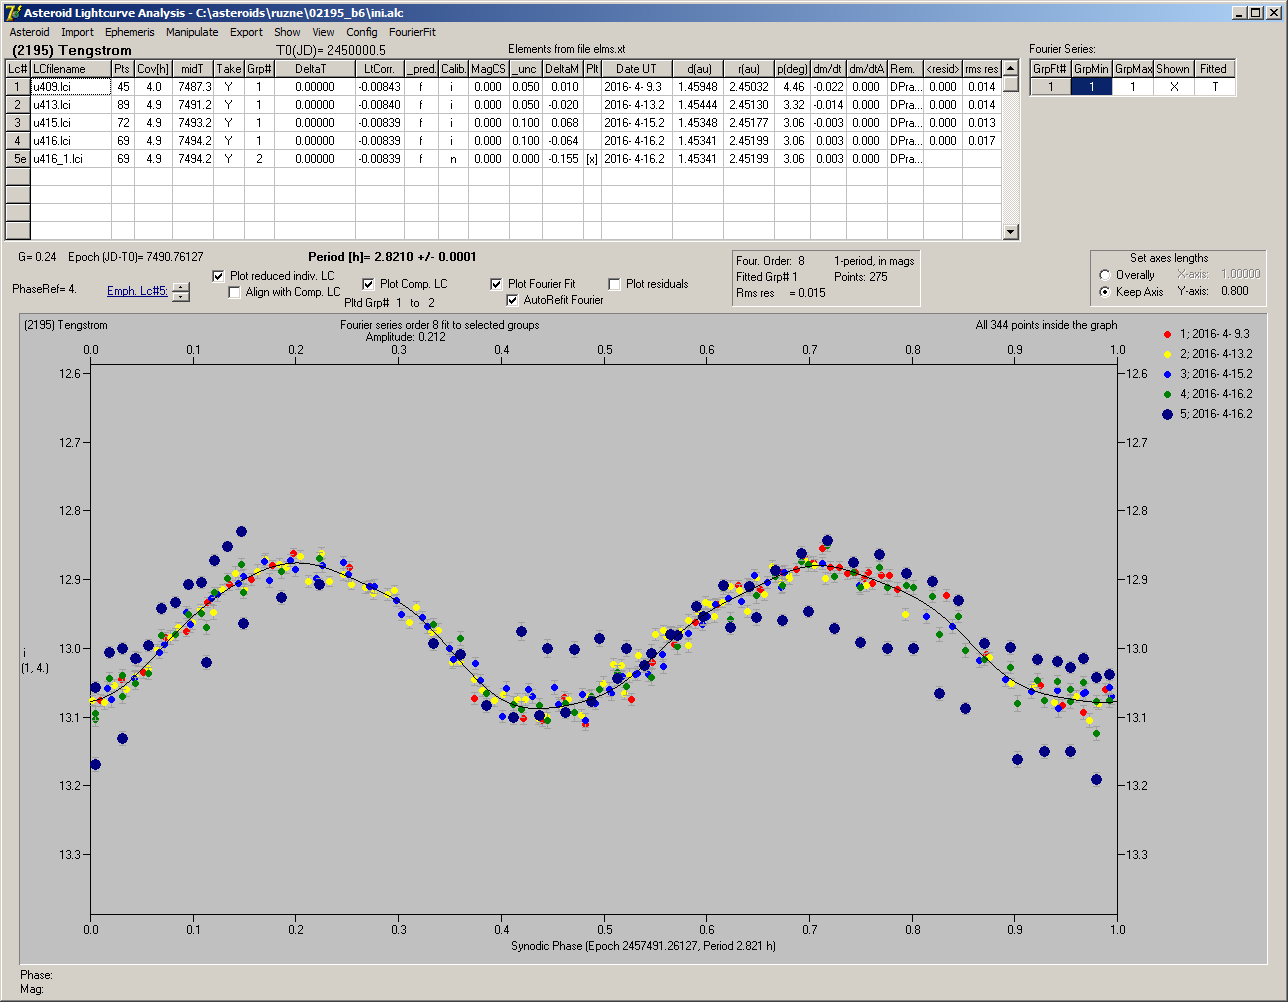The image size is (1288, 1002).
Task: Click the large navy legend dot for lightcurve 5
Action: (x=1167, y=414)
